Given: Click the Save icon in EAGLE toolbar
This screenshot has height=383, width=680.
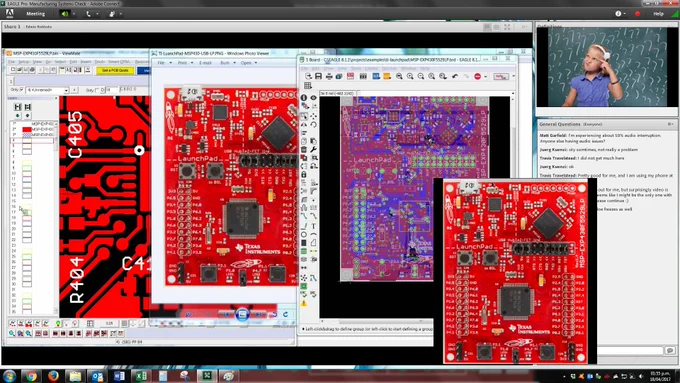Looking at the screenshot, I should [318, 76].
